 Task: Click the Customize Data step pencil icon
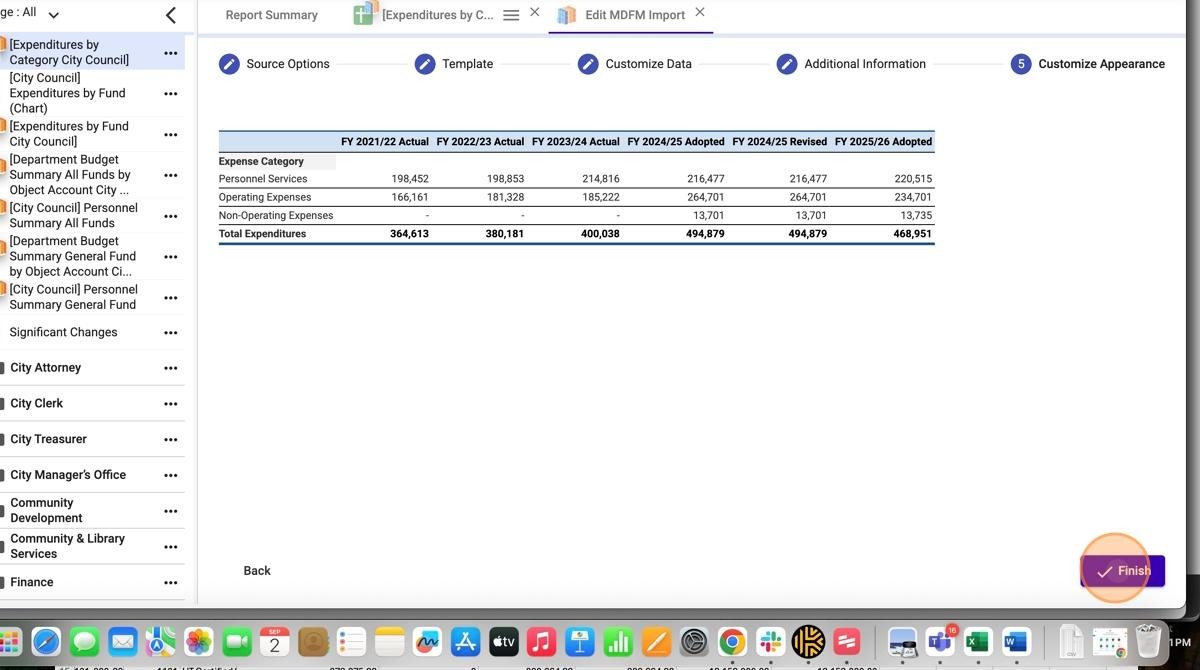588,64
